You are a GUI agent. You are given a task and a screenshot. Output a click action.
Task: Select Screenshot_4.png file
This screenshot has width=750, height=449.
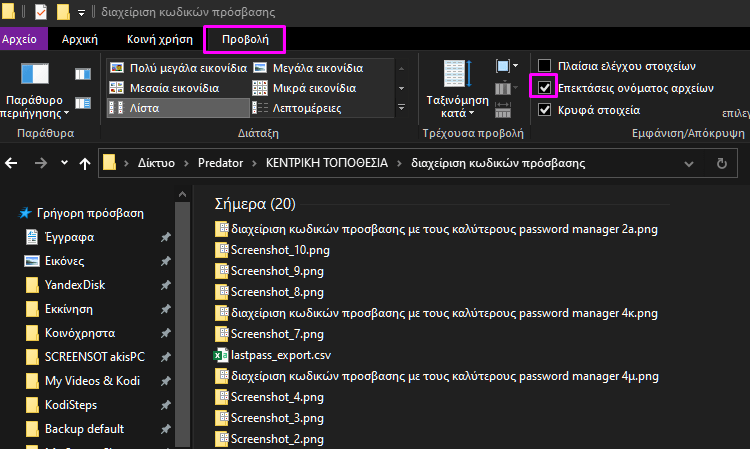click(x=269, y=397)
